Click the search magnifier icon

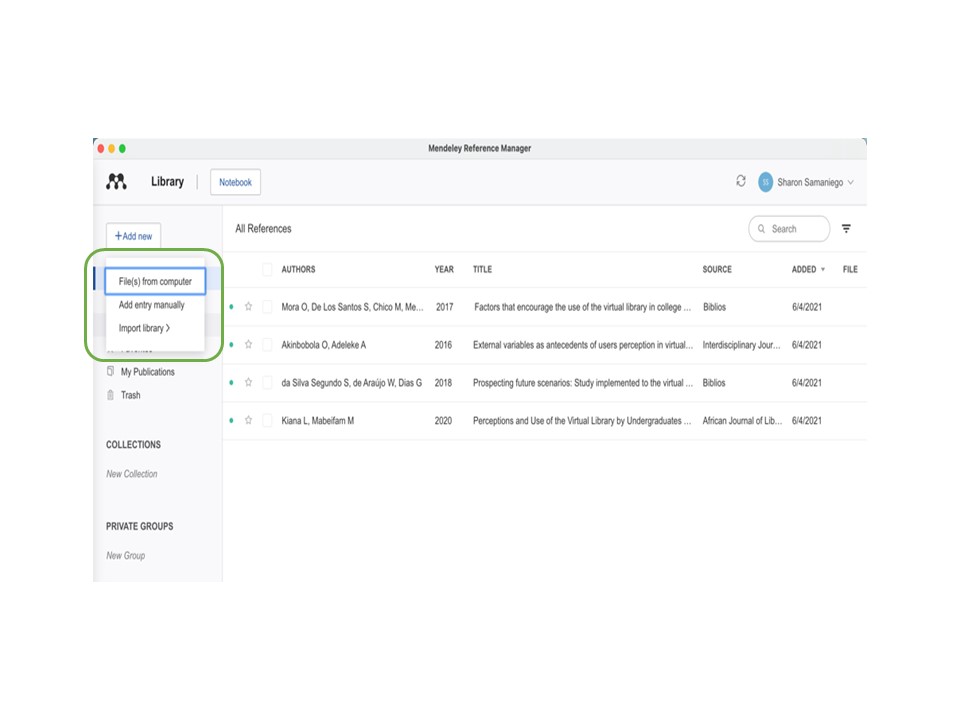click(x=762, y=229)
